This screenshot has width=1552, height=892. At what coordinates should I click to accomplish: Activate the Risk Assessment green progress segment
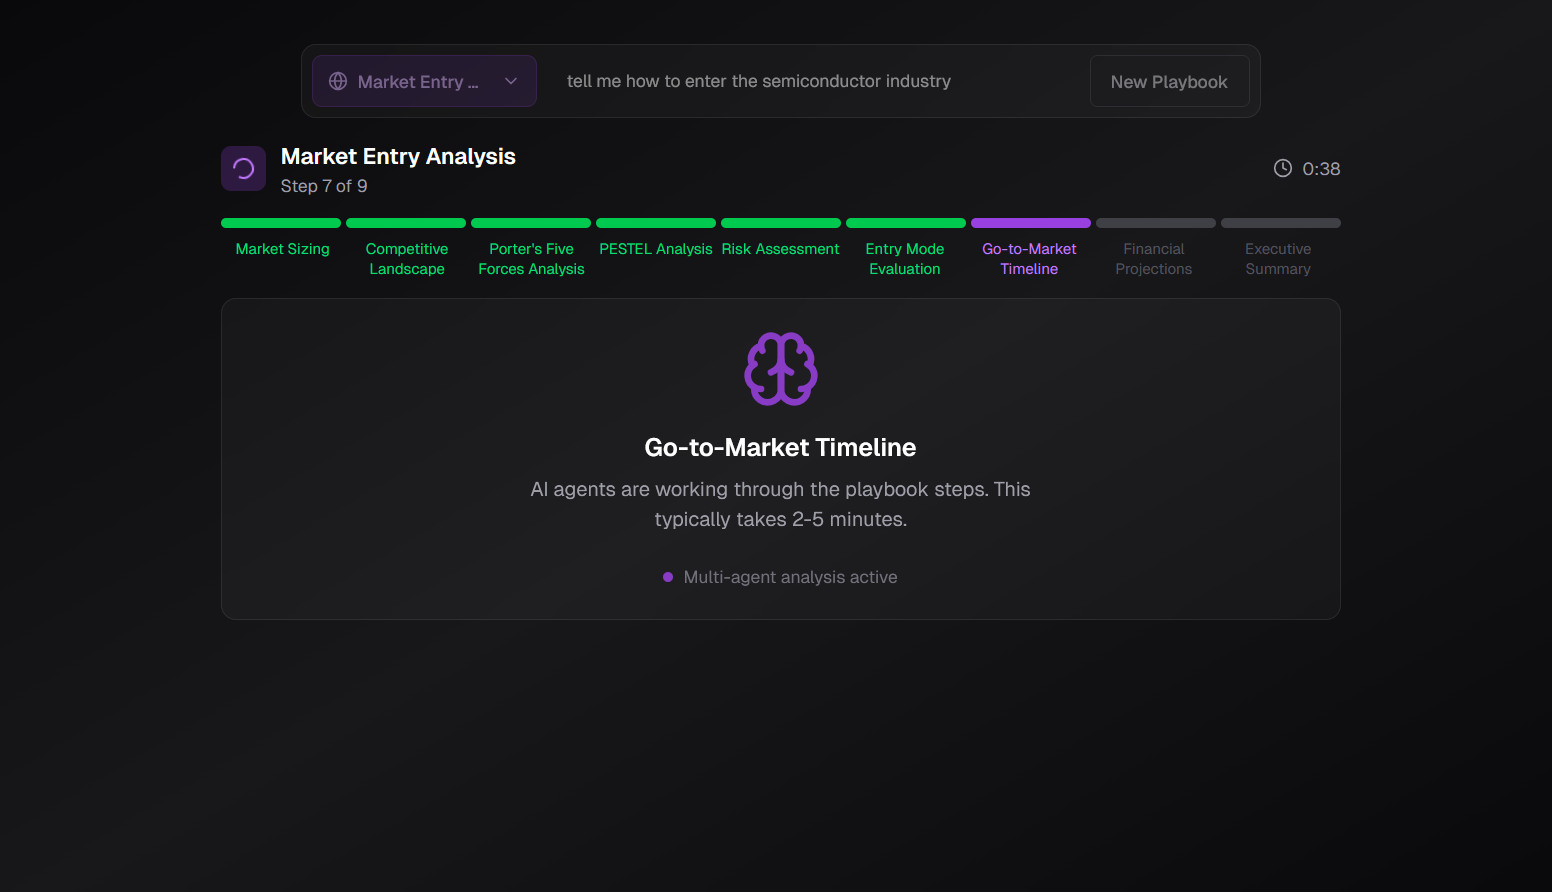pyautogui.click(x=781, y=222)
